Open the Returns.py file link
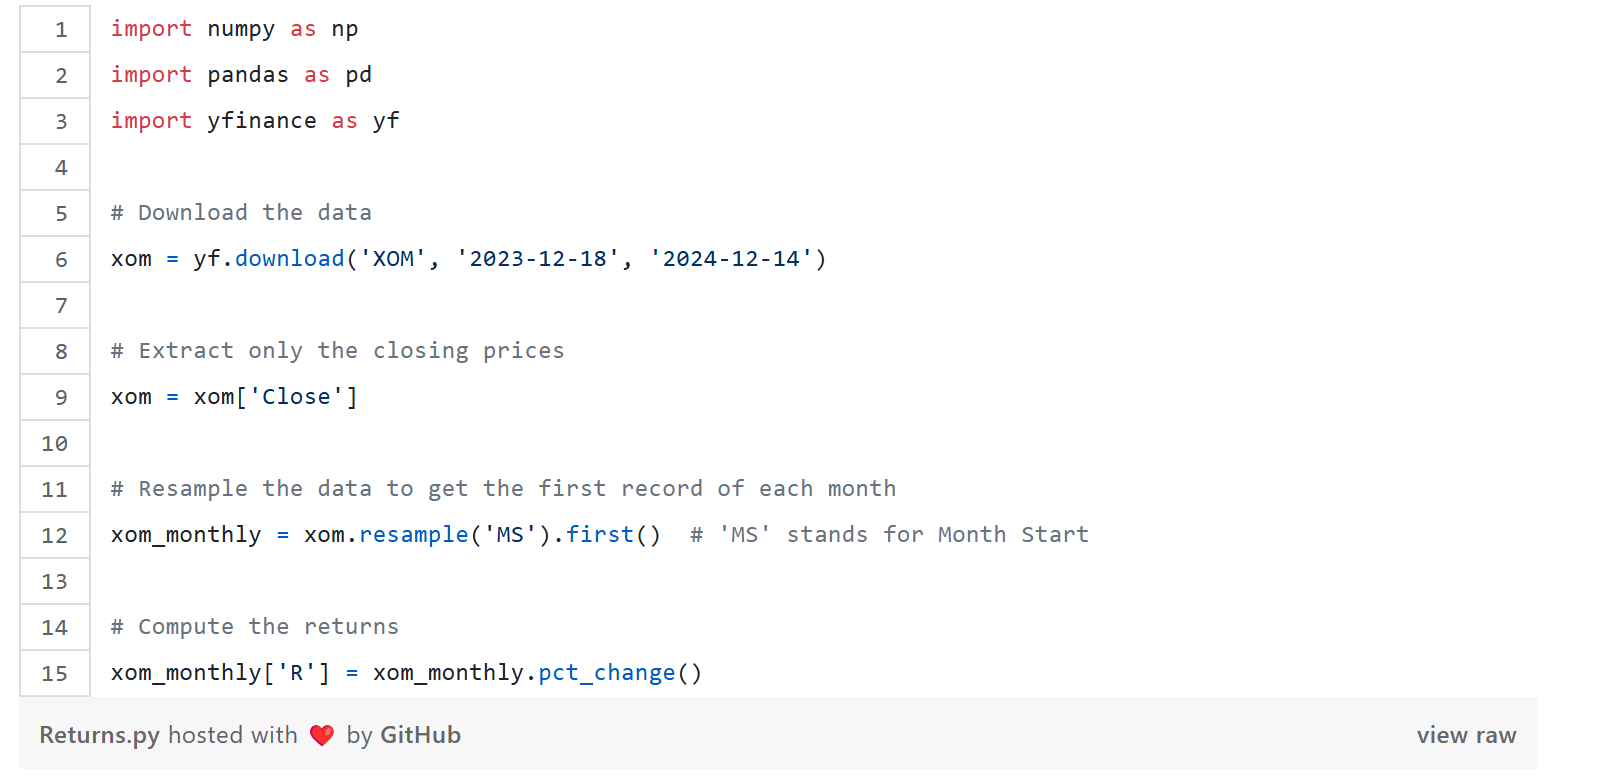The height and width of the screenshot is (781, 1598). (x=99, y=736)
